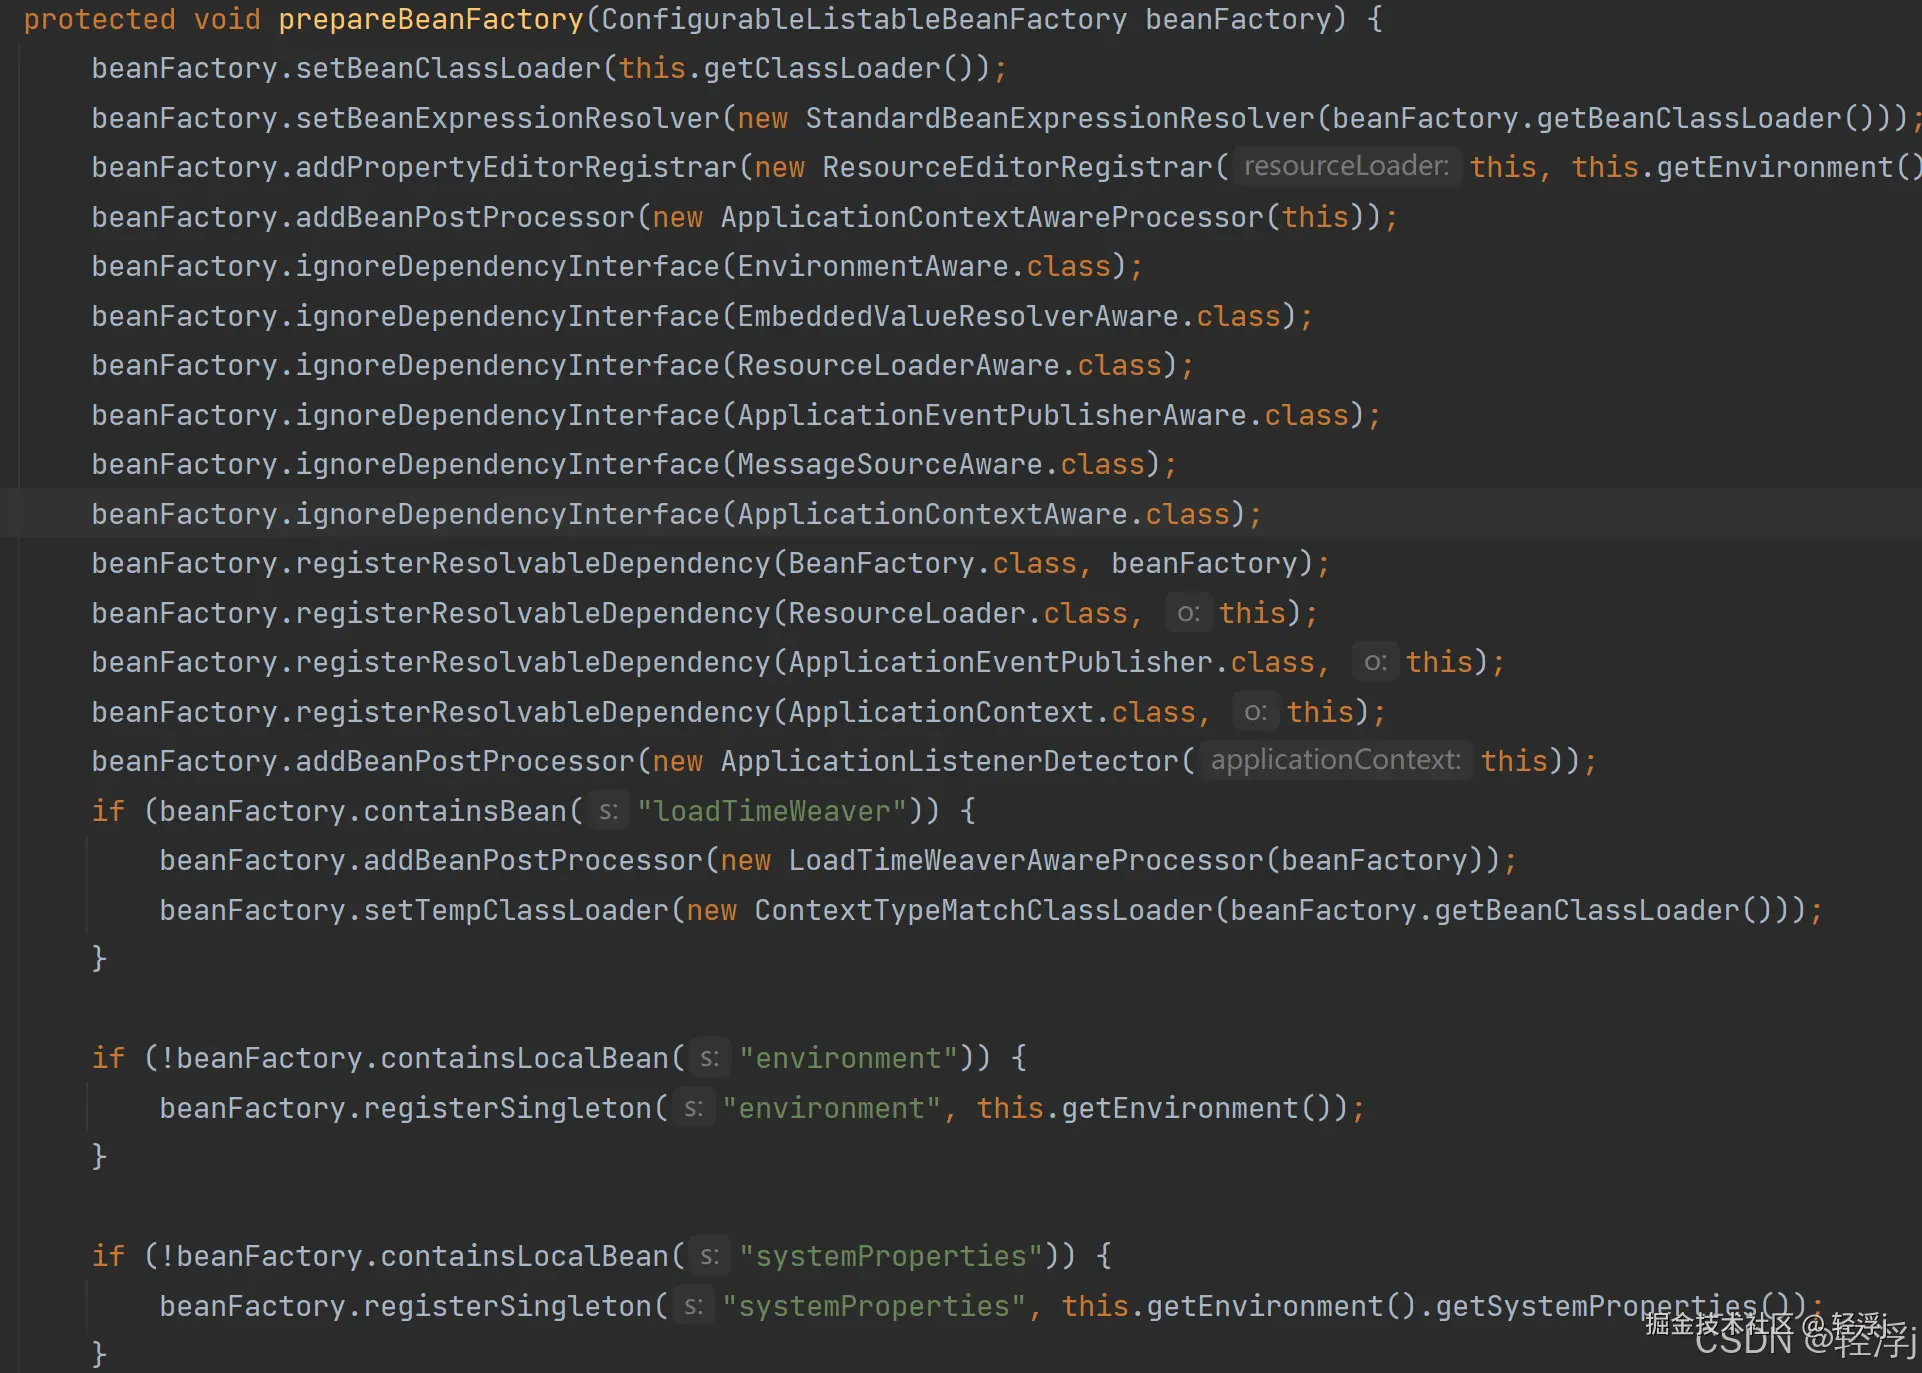The width and height of the screenshot is (1922, 1373).
Task: Click MessageSourceAware class reference
Action: 889,464
